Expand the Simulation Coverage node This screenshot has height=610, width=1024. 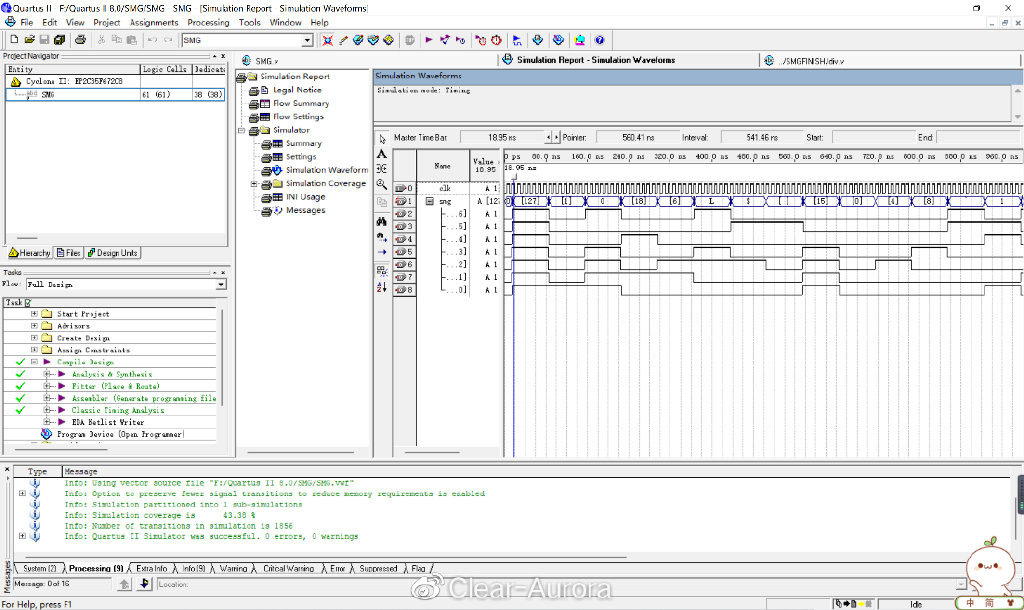pyautogui.click(x=255, y=184)
